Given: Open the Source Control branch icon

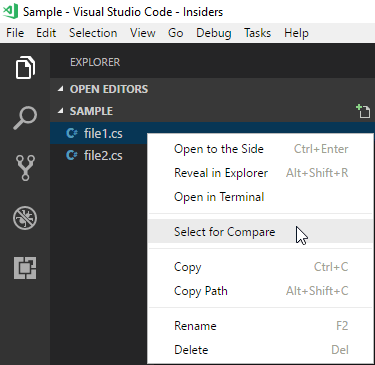Looking at the screenshot, I should (x=25, y=168).
